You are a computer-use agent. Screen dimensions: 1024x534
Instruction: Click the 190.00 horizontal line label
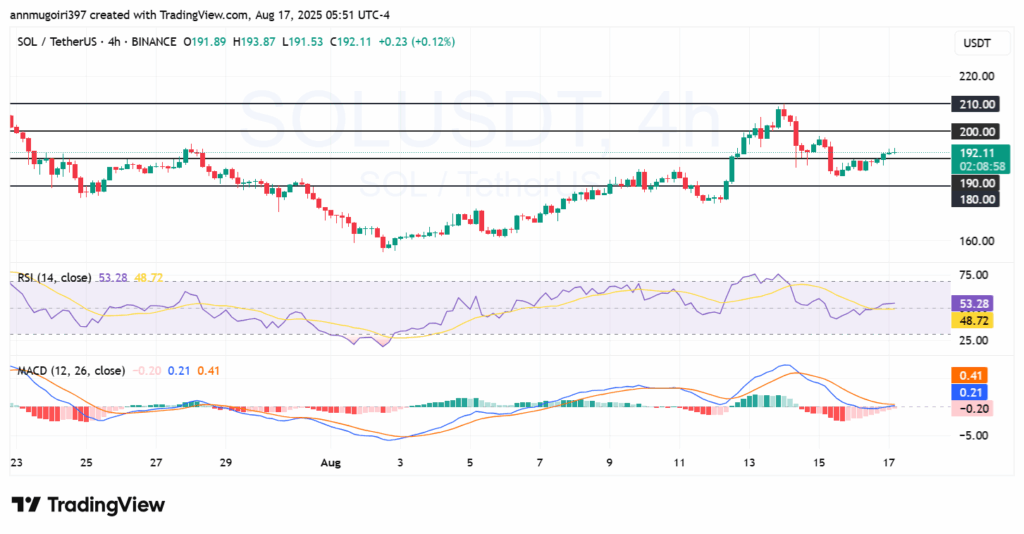pyautogui.click(x=976, y=183)
